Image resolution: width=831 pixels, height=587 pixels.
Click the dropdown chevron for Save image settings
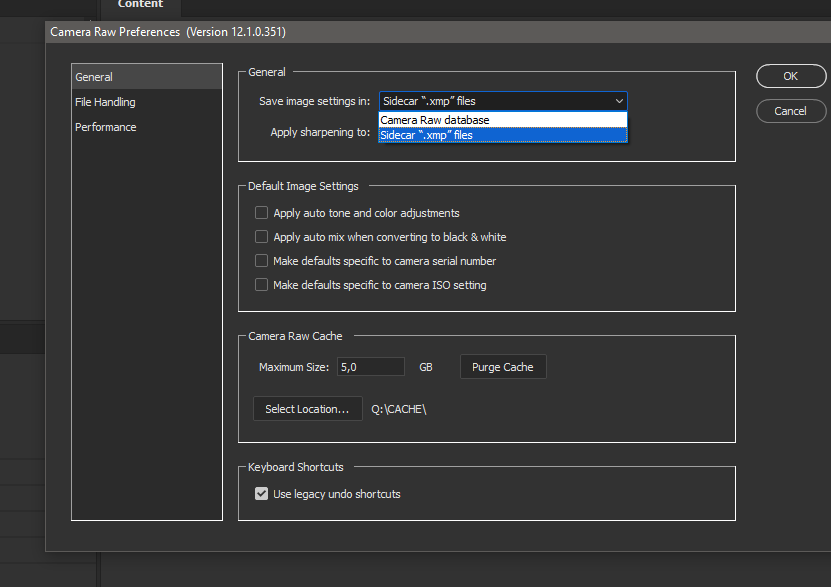pyautogui.click(x=618, y=101)
